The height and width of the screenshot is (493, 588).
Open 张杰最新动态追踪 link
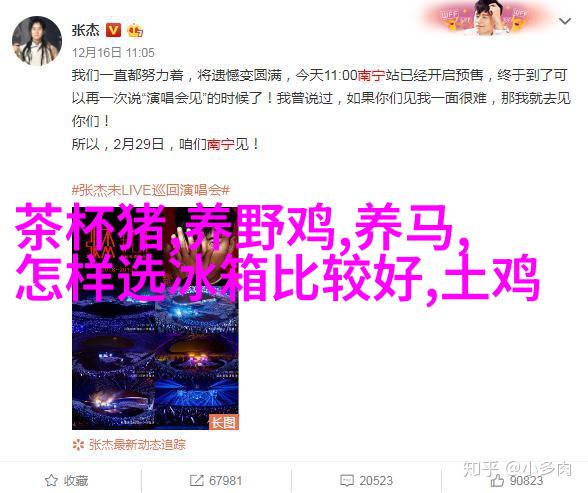coord(137,445)
